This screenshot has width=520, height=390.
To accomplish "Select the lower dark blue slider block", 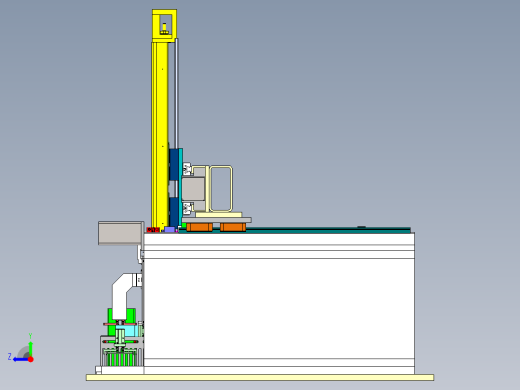I will tap(174, 212).
